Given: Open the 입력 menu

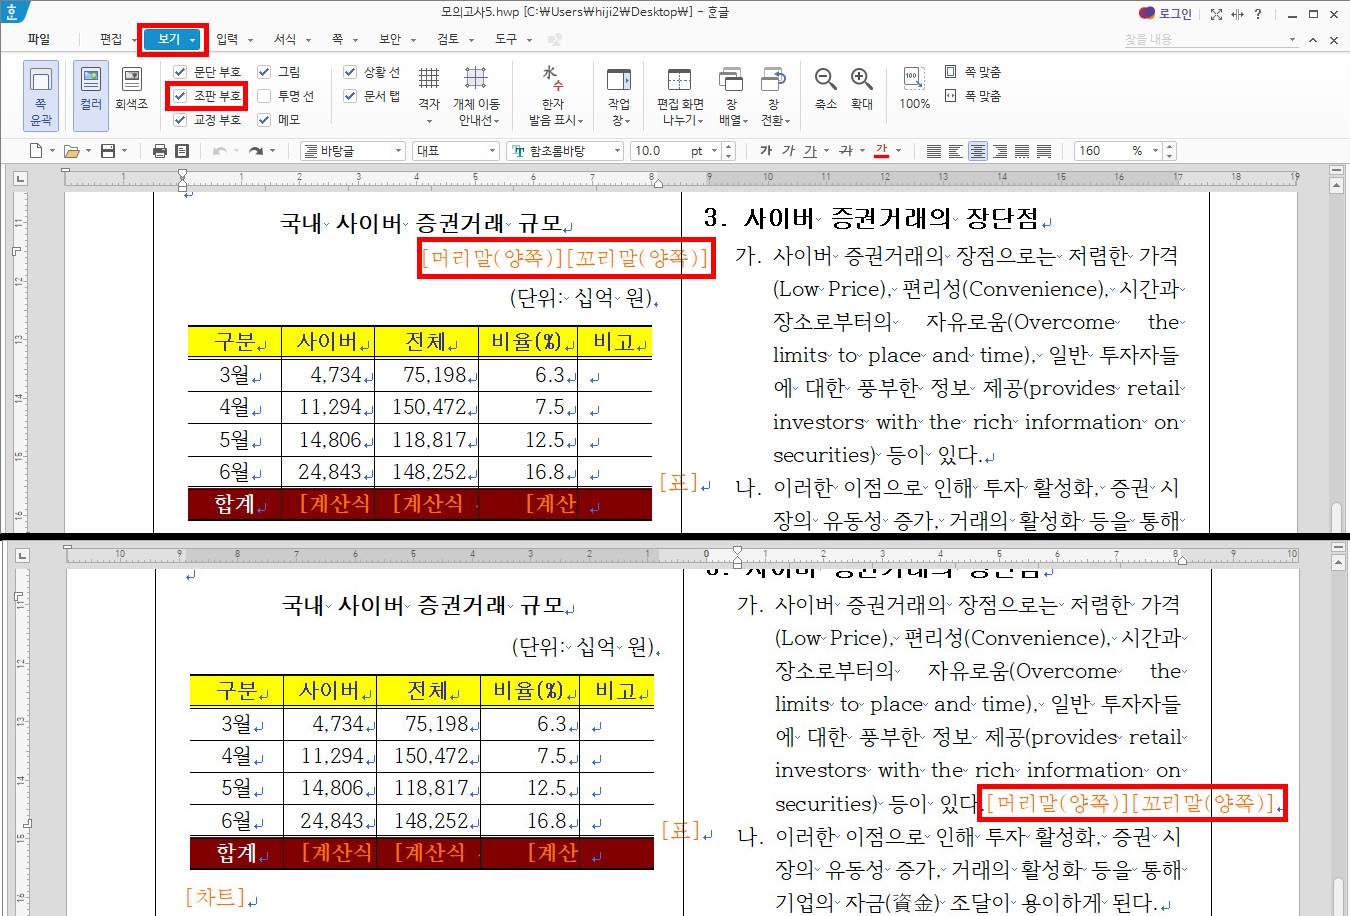Looking at the screenshot, I should [x=227, y=39].
